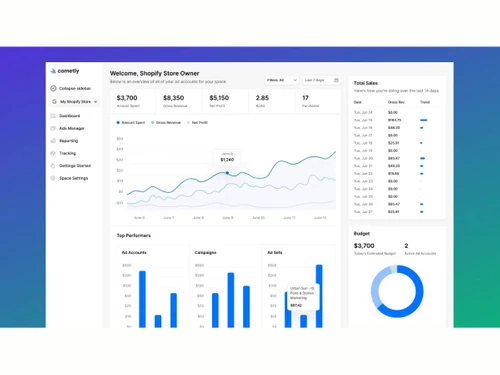The width and height of the screenshot is (500, 375).
Task: Click the trend bar in $184.75 row
Action: (424, 120)
